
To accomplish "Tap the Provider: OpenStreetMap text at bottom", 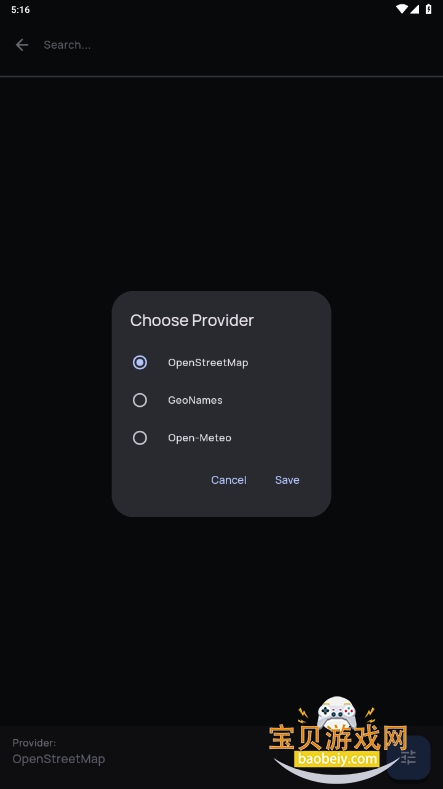I will (x=58, y=752).
